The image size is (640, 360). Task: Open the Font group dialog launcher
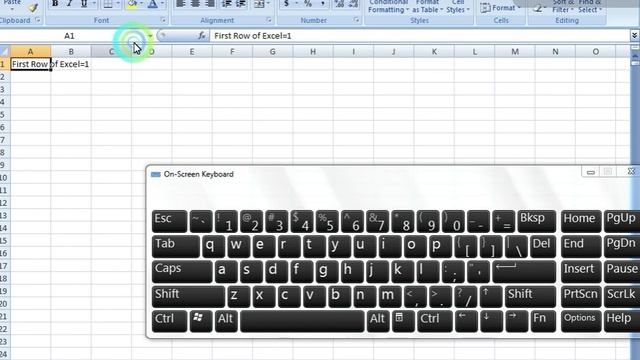[x=163, y=20]
